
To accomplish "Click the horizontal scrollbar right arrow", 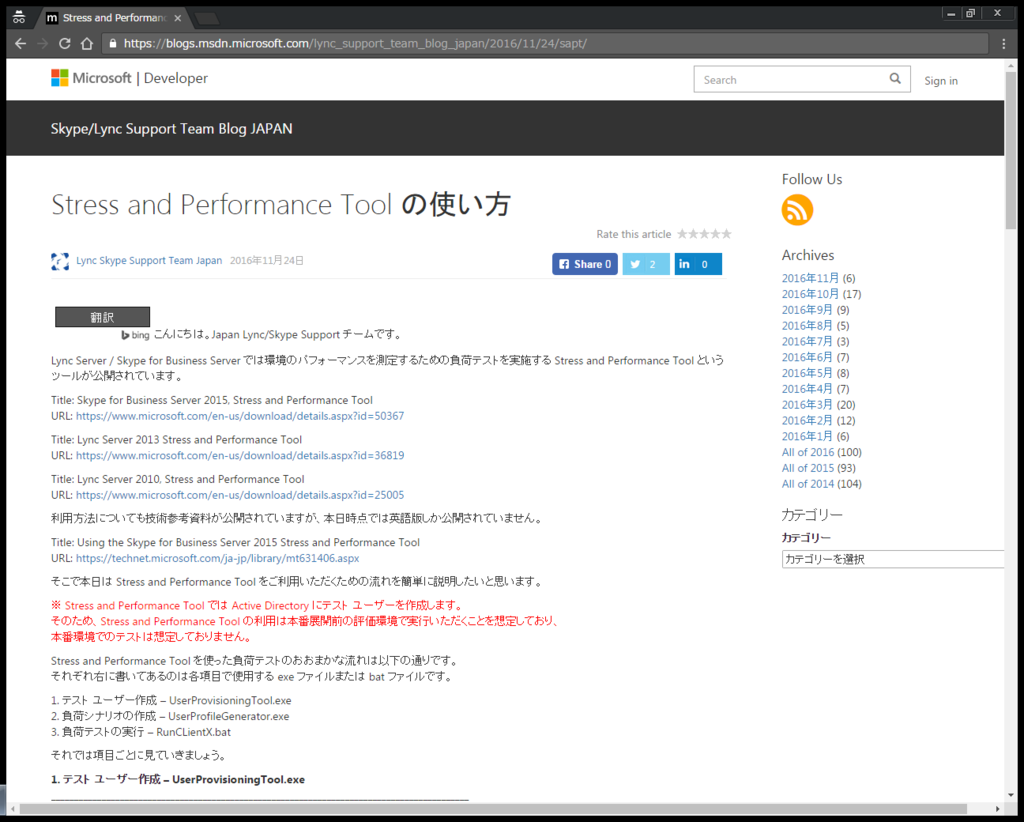I will [997, 809].
